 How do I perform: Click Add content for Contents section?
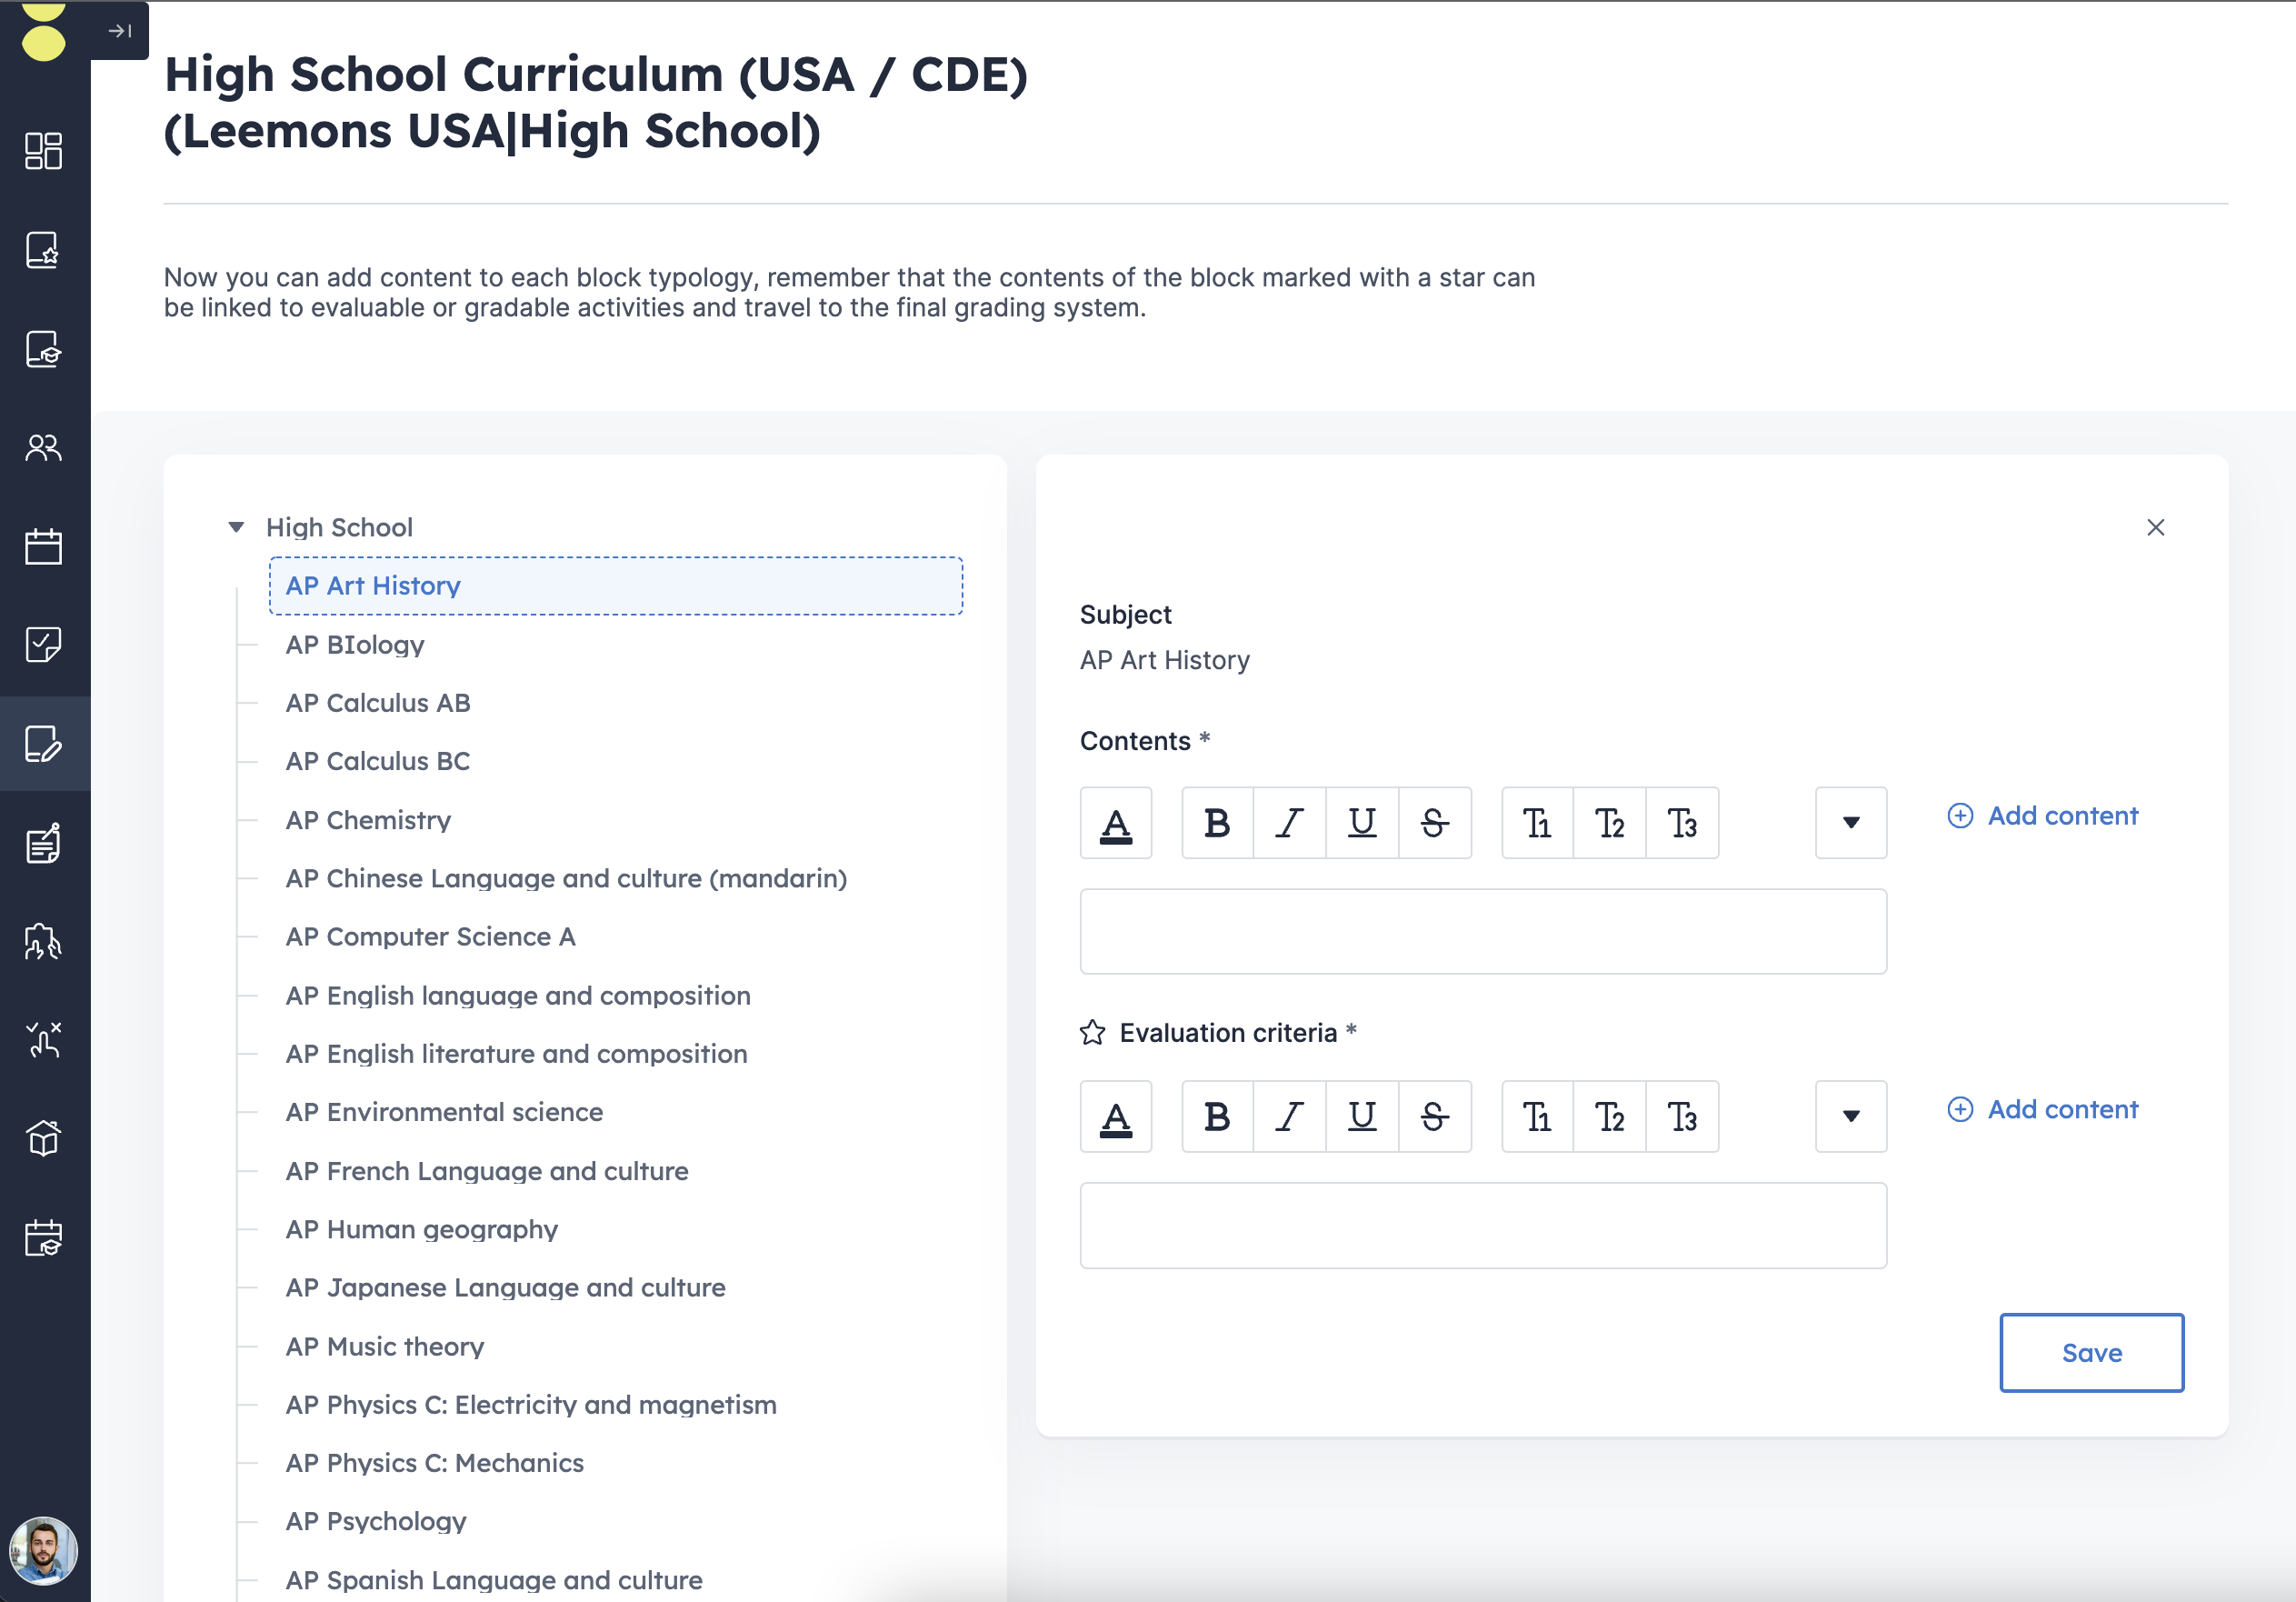pyautogui.click(x=2043, y=813)
